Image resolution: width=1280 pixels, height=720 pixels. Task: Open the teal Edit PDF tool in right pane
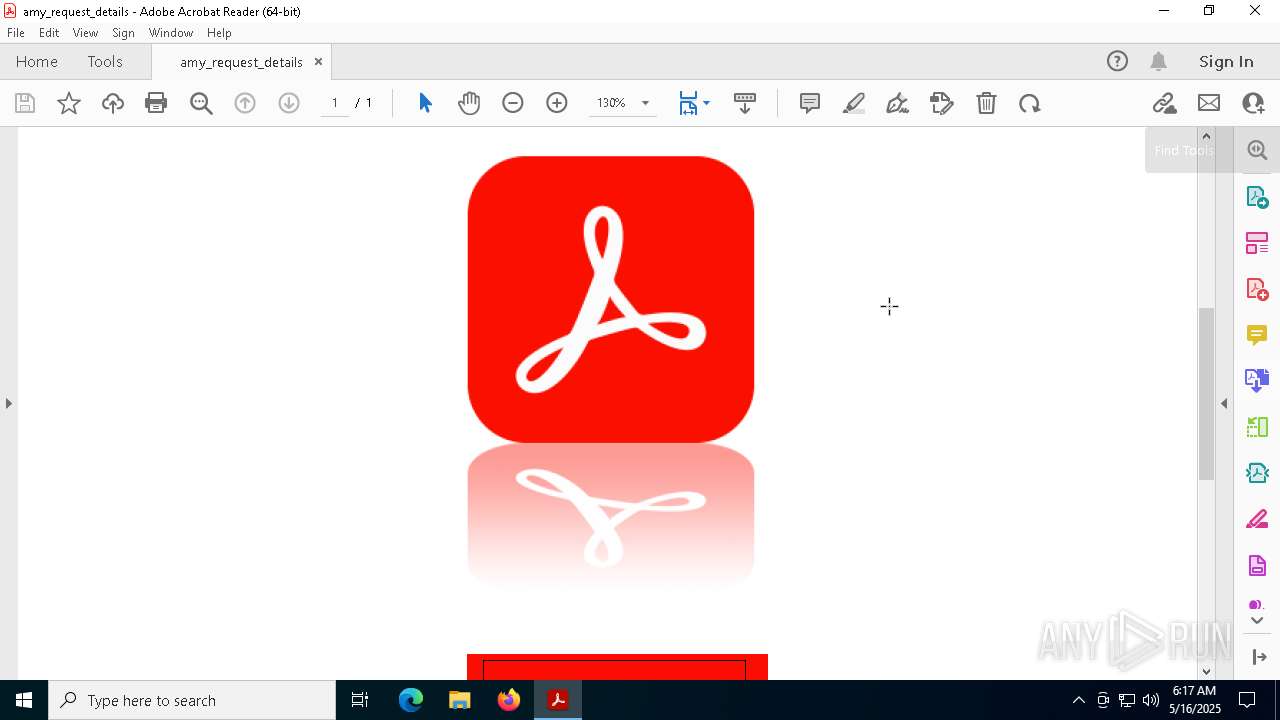tap(1257, 473)
